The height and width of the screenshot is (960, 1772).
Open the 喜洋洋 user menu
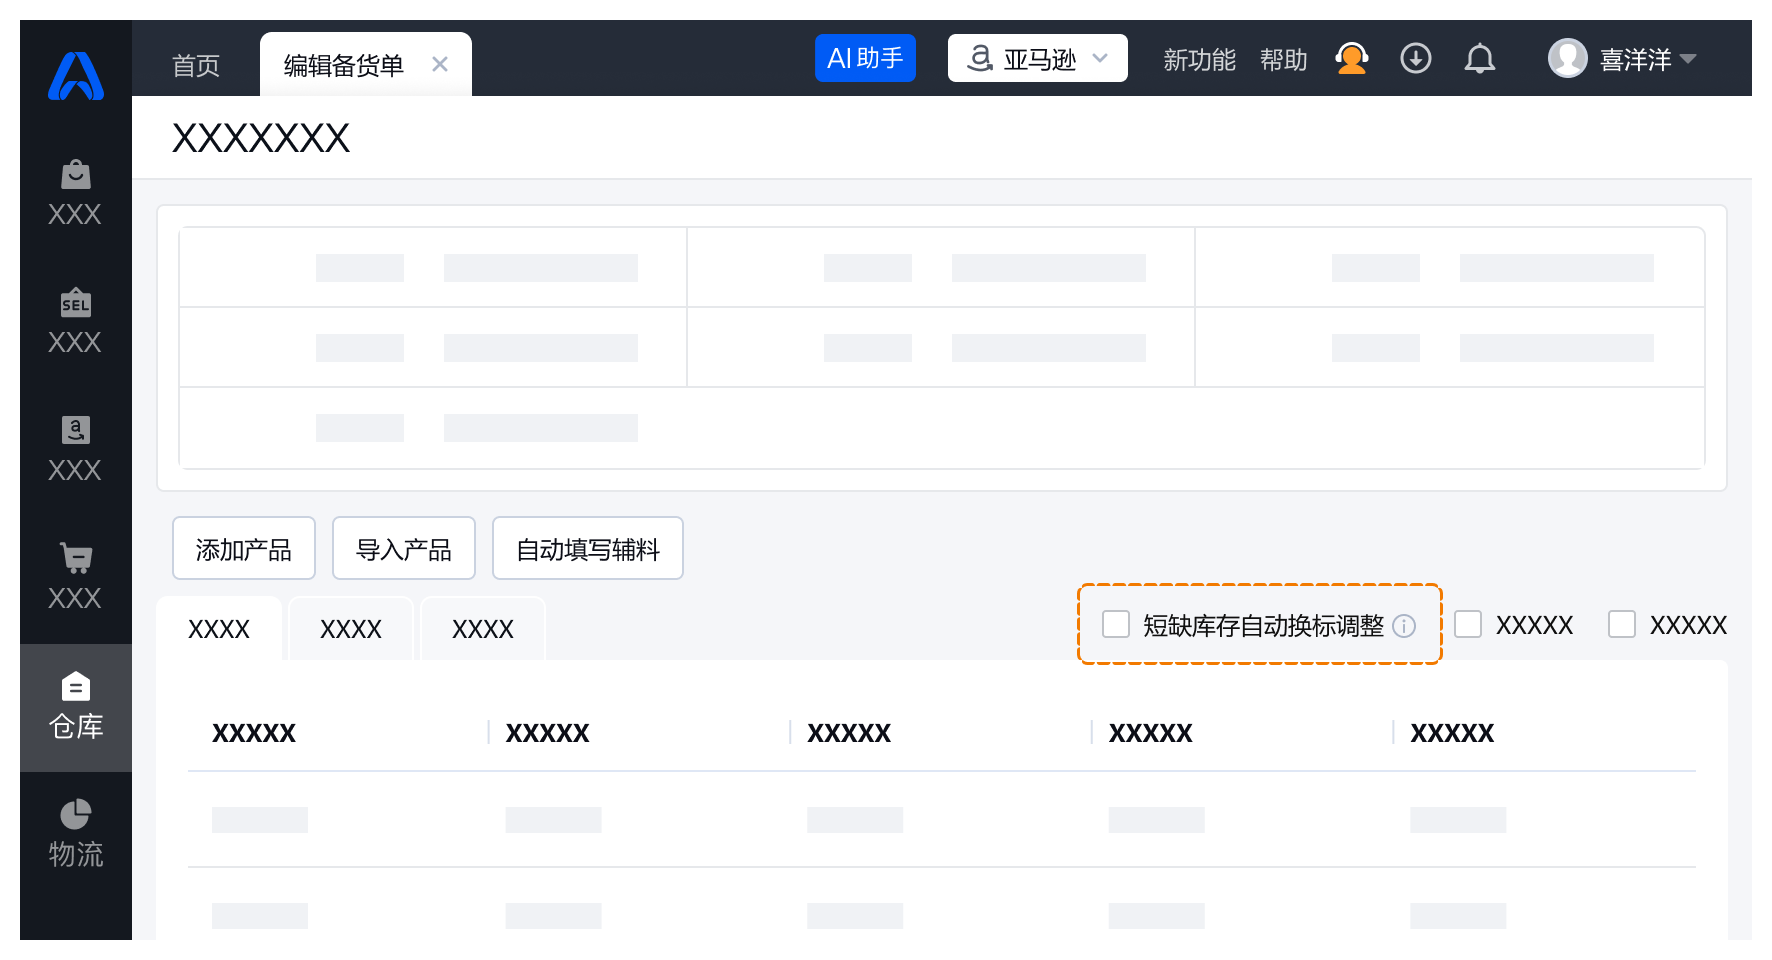[x=1648, y=60]
